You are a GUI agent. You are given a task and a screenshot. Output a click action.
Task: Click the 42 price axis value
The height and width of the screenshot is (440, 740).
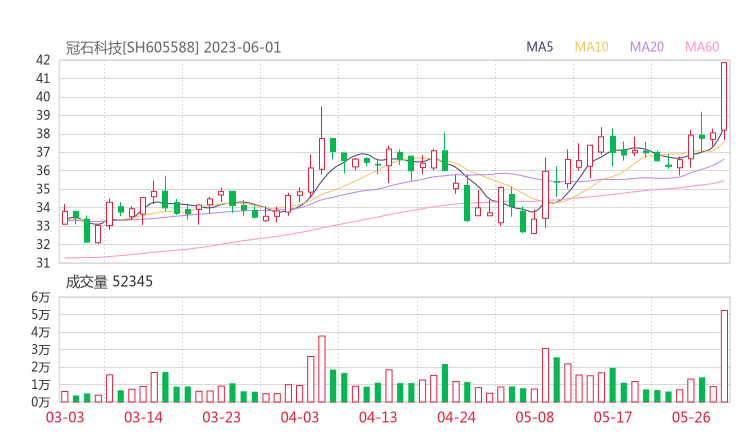pos(43,60)
